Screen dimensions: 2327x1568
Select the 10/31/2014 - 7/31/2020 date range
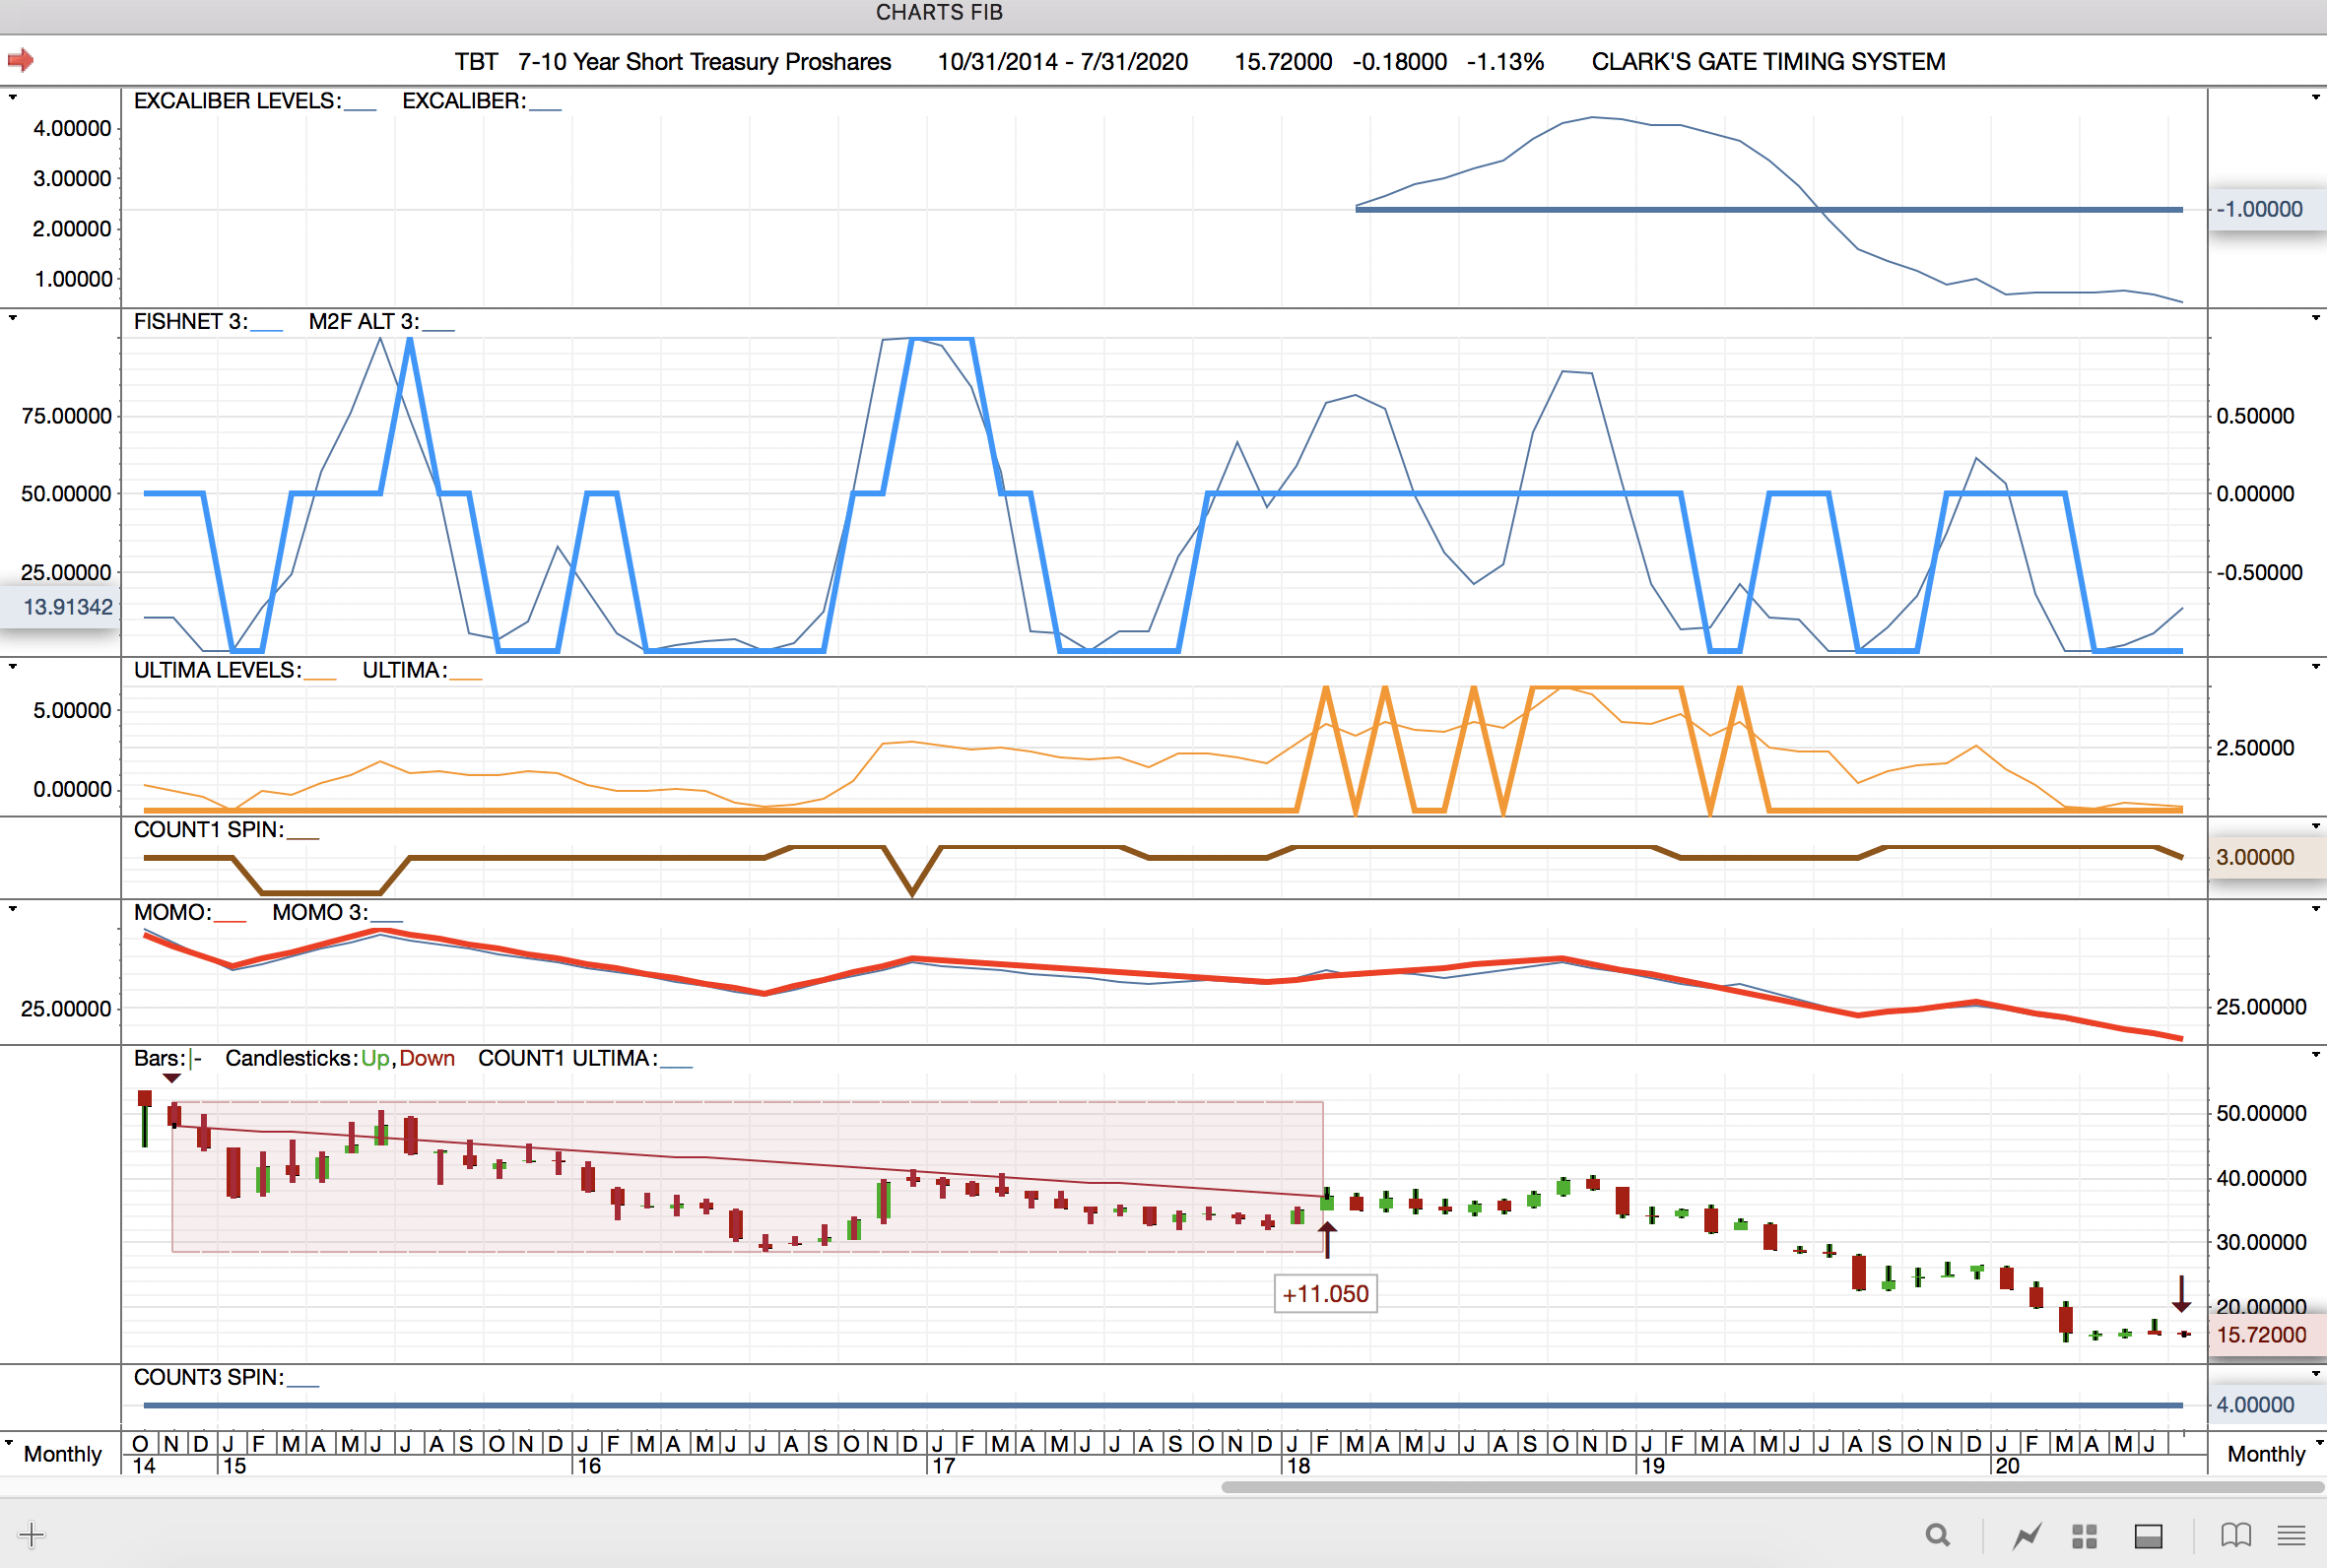click(x=1062, y=62)
